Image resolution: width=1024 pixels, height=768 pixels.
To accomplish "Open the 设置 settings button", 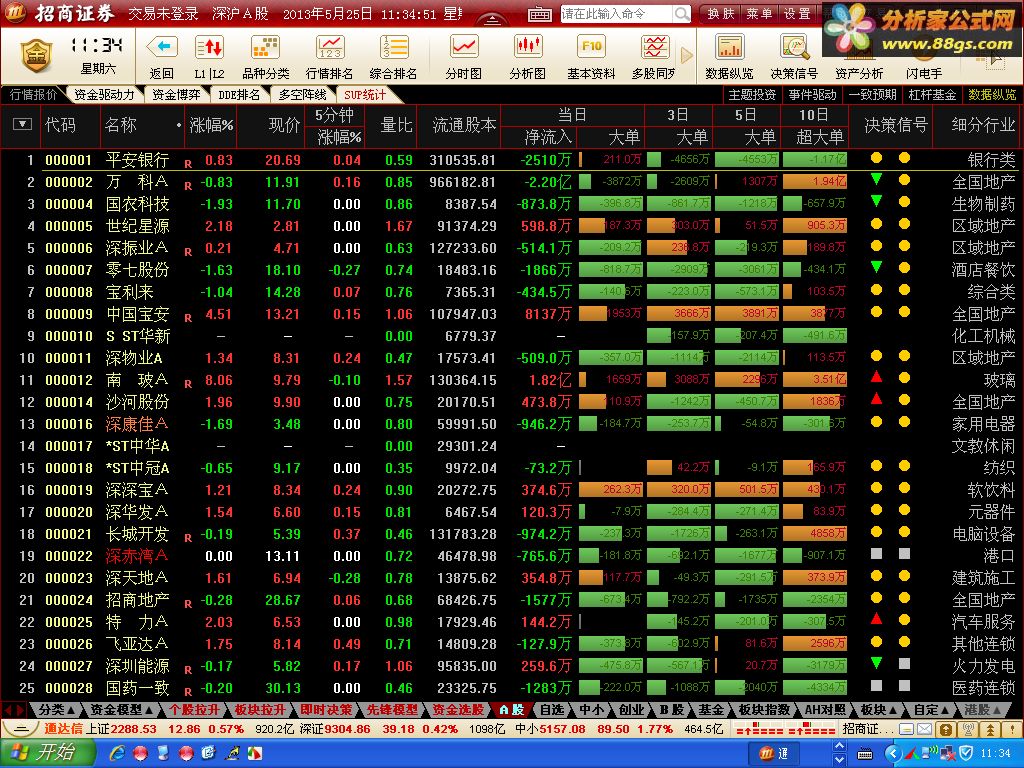I will (797, 13).
